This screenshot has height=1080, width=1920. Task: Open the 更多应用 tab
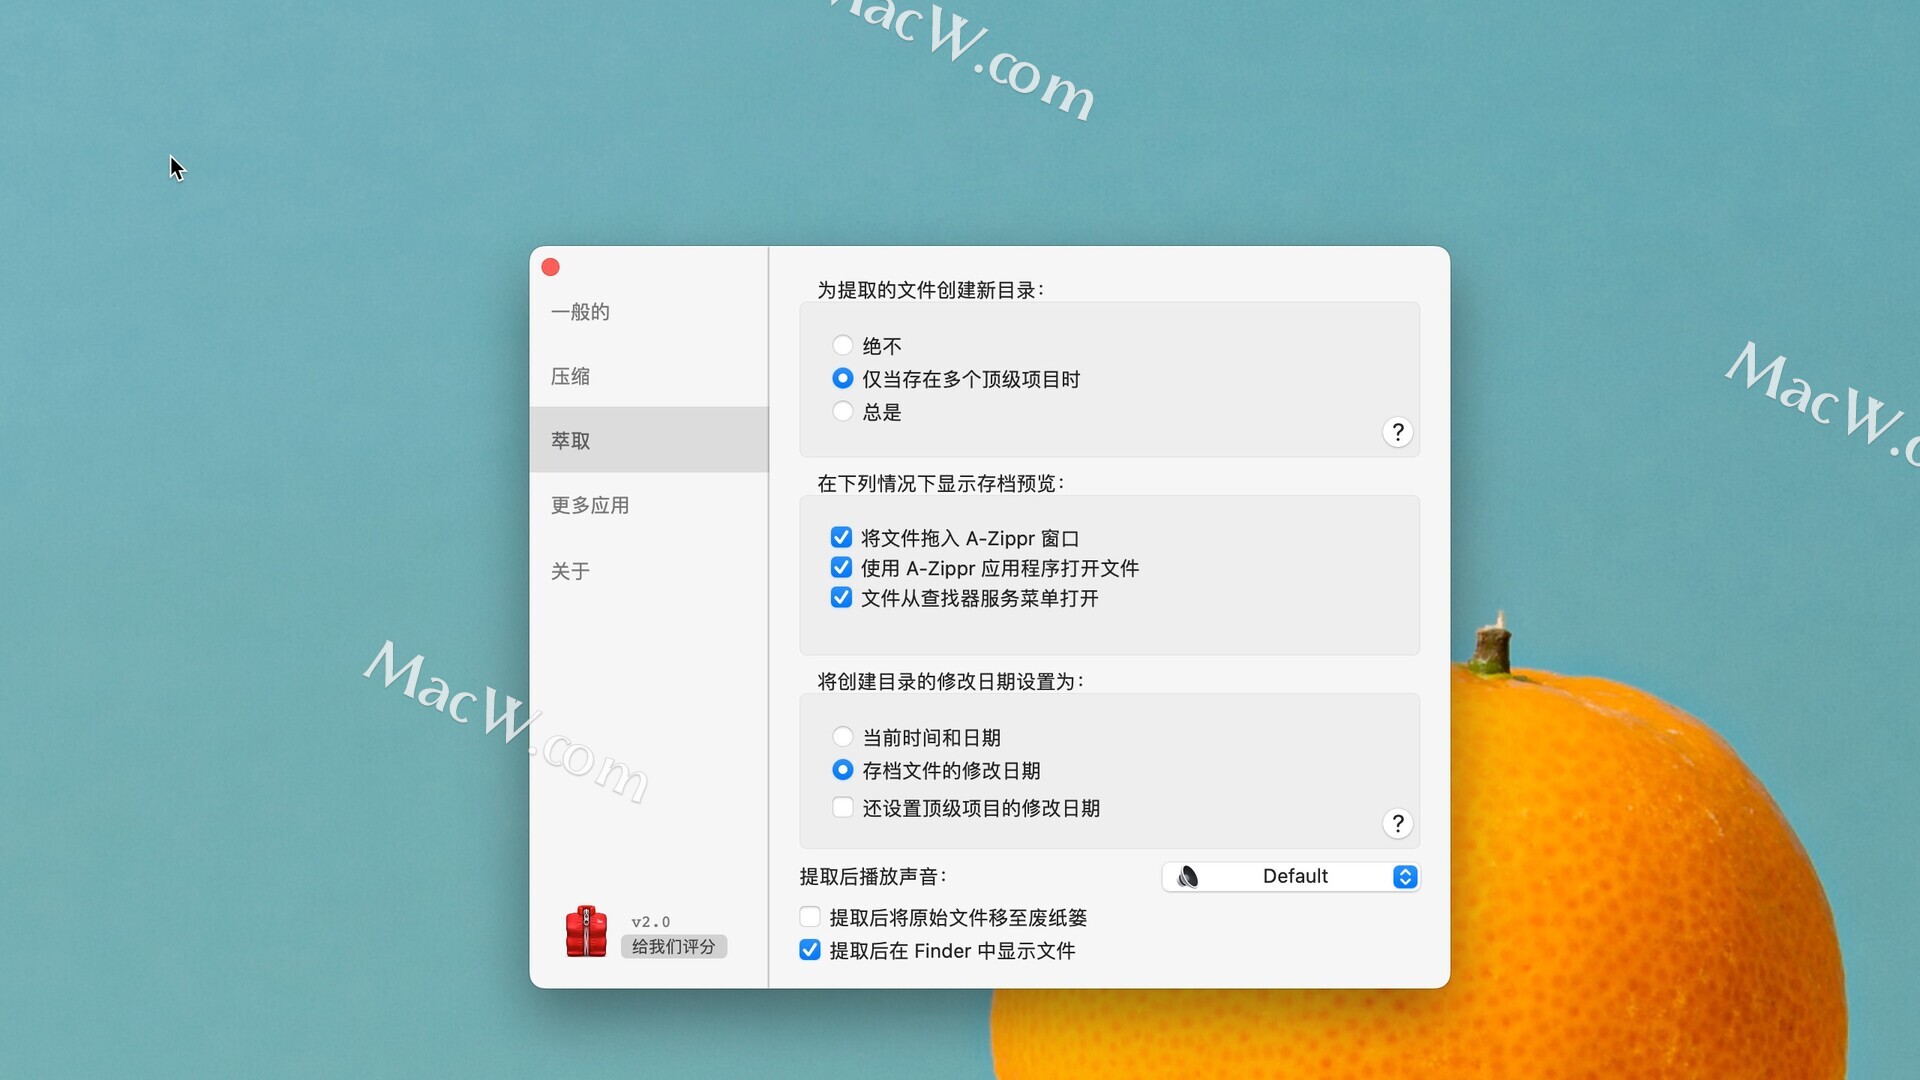(649, 505)
